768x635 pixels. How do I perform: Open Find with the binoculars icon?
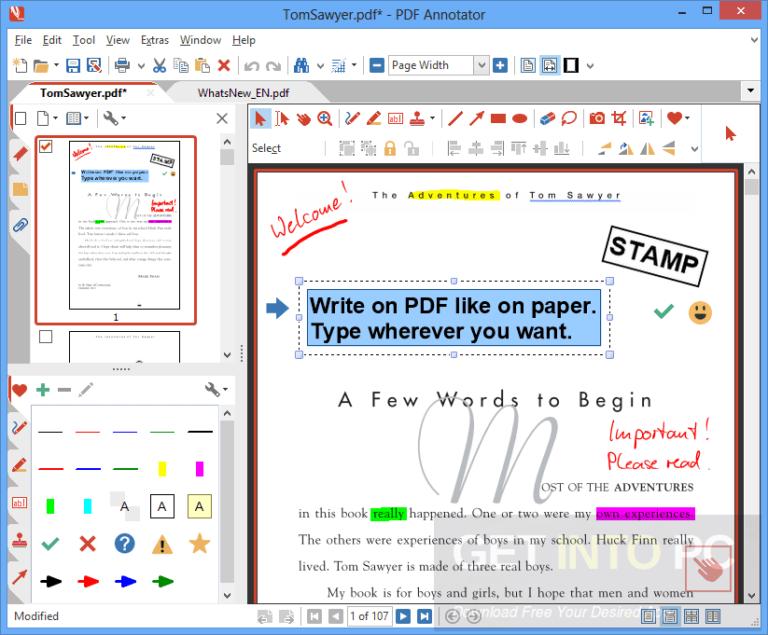coord(301,65)
